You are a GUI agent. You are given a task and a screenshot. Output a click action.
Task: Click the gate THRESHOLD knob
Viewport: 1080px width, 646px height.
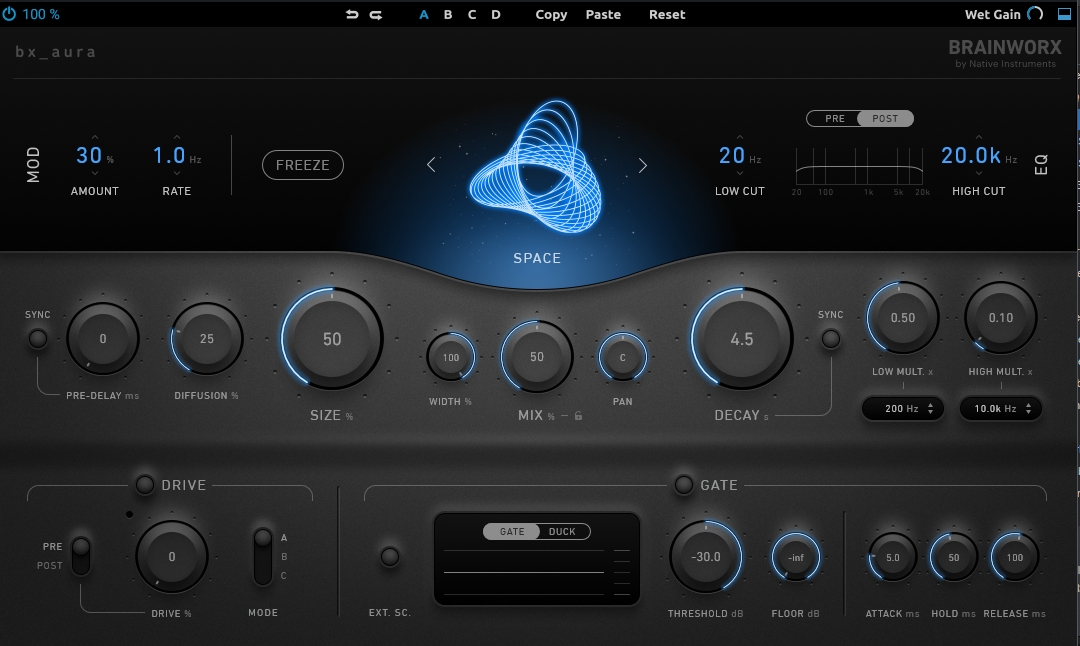pyautogui.click(x=706, y=556)
